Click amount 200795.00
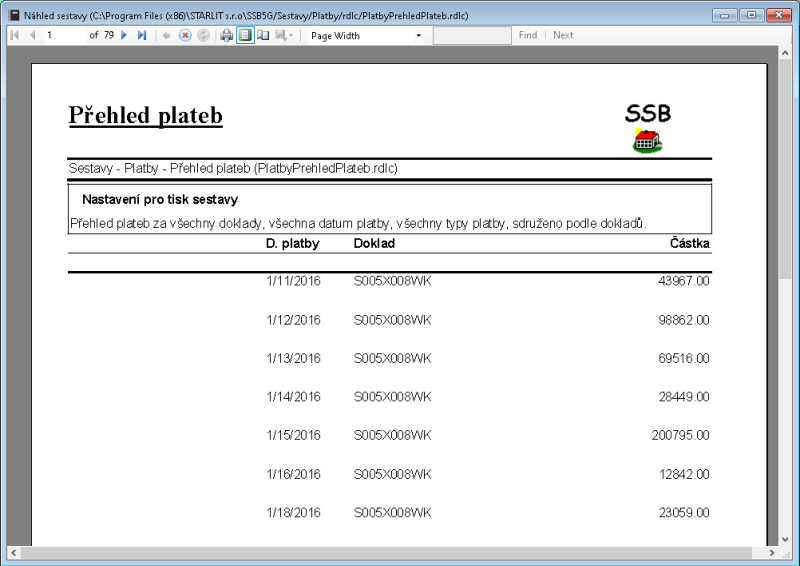This screenshot has height=566, width=800. pyautogui.click(x=681, y=435)
